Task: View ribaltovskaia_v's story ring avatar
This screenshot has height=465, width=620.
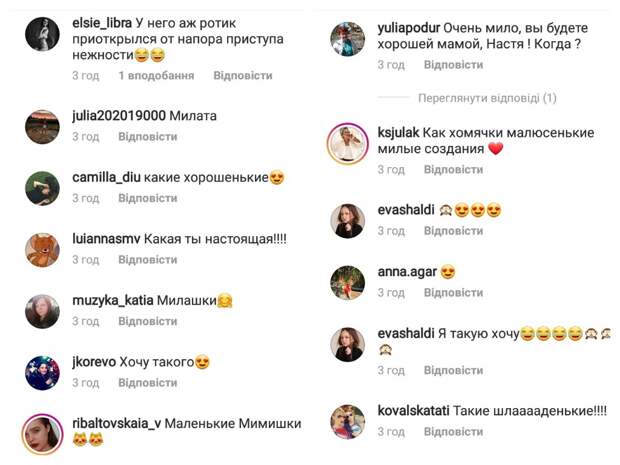Action: click(x=42, y=435)
